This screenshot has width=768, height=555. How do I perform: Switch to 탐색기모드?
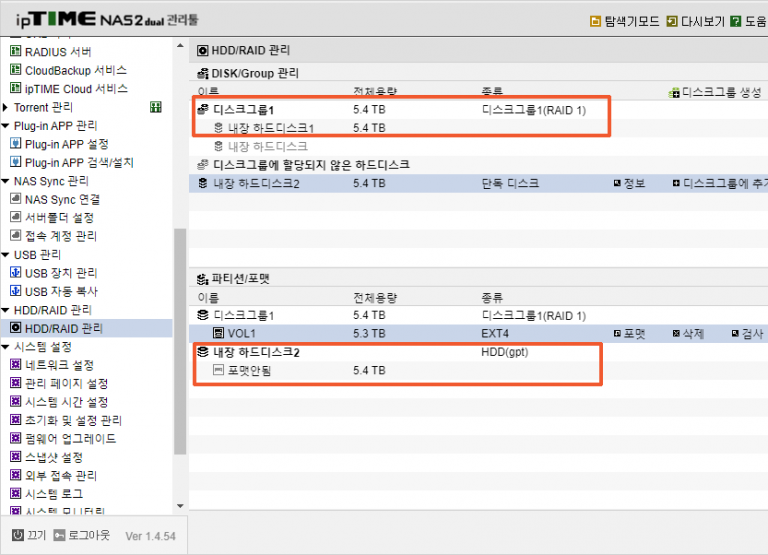pos(624,21)
